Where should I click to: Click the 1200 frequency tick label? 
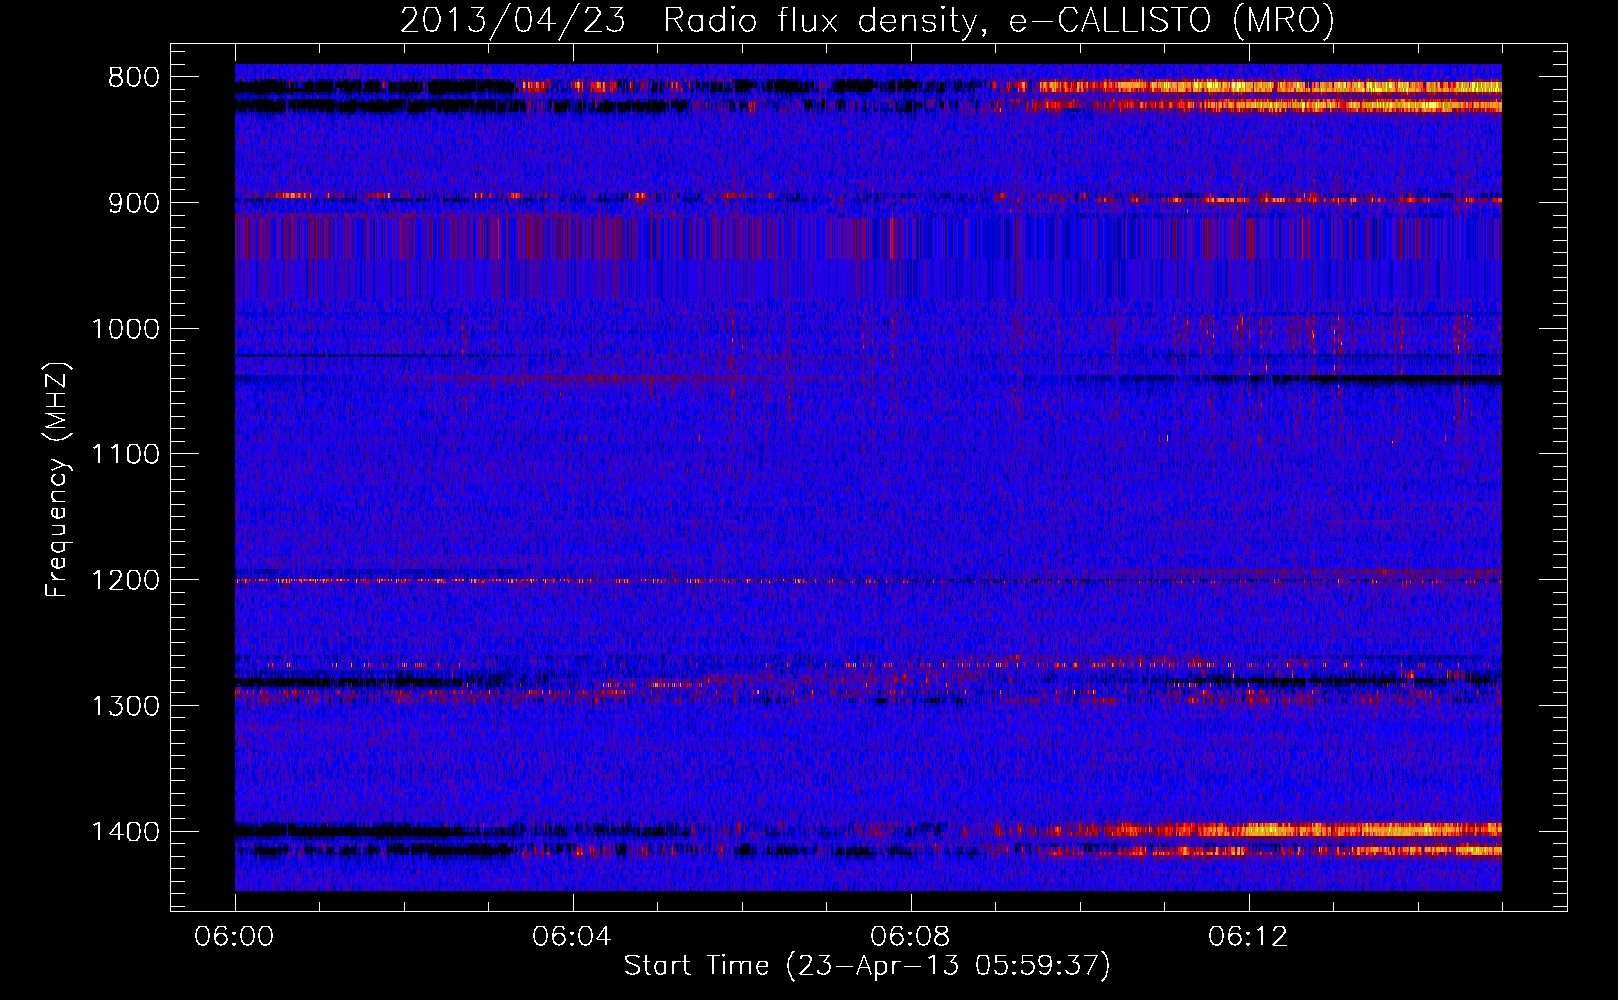[125, 581]
